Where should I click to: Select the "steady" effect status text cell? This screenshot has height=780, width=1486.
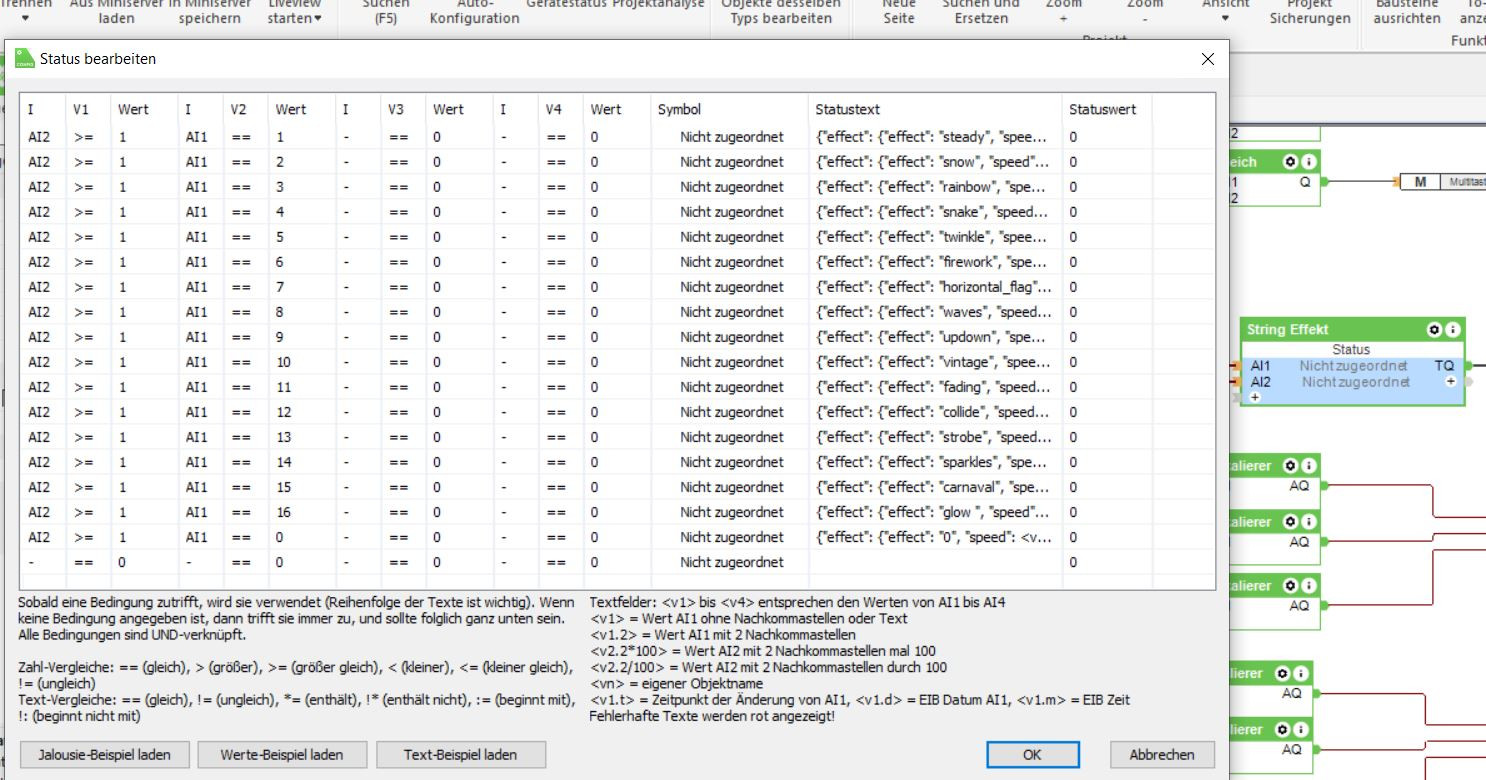click(x=935, y=137)
